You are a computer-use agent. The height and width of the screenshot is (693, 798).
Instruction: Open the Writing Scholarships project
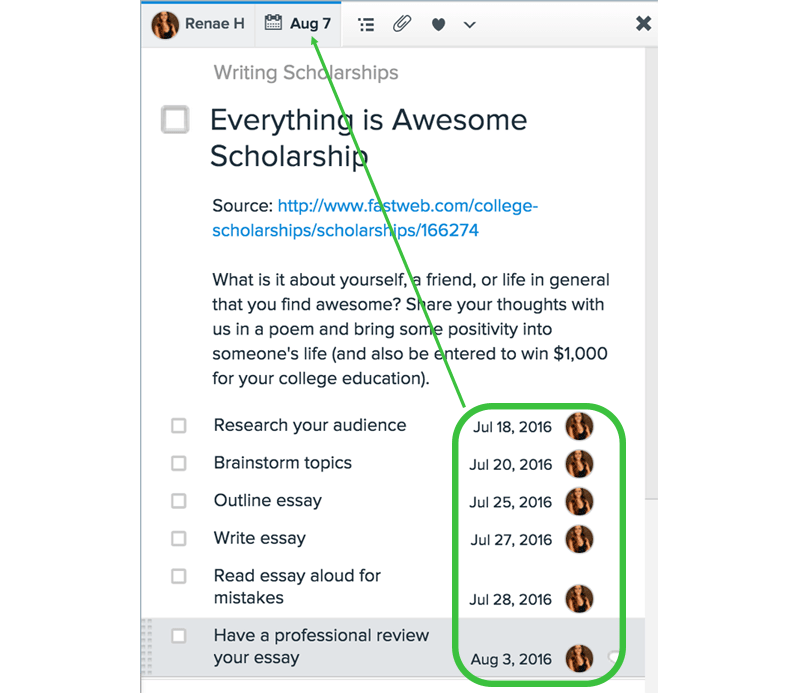(x=306, y=72)
